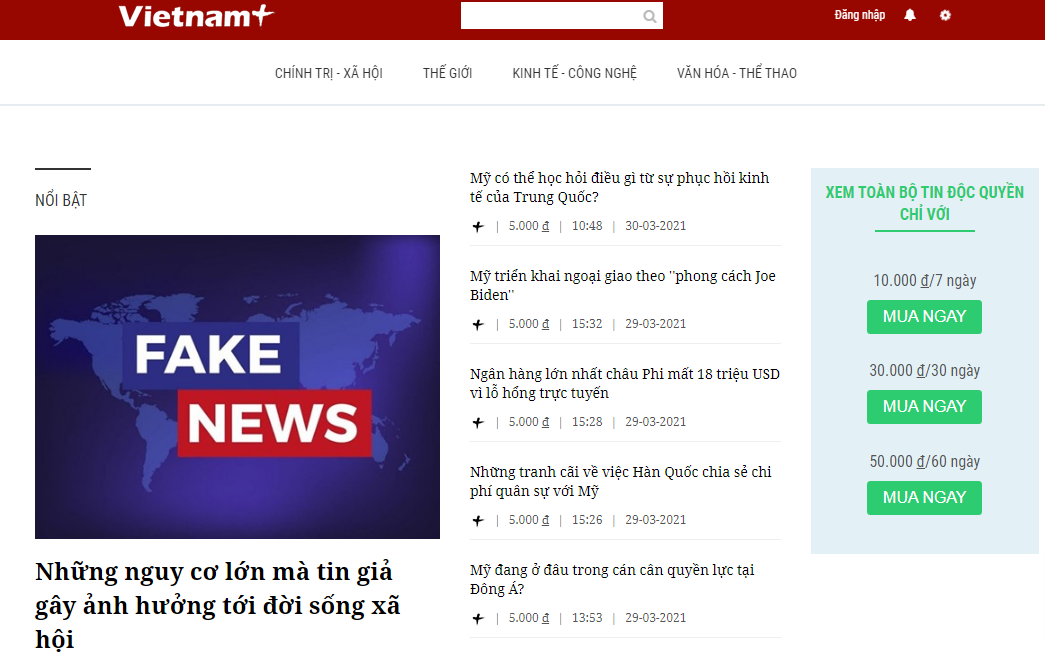Click the time 13:53
The height and width of the screenshot is (658, 1045).
tap(586, 618)
